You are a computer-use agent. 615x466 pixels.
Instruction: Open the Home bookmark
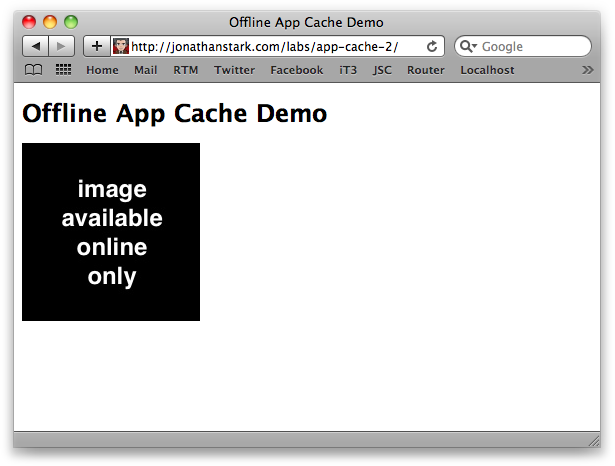[x=102, y=70]
